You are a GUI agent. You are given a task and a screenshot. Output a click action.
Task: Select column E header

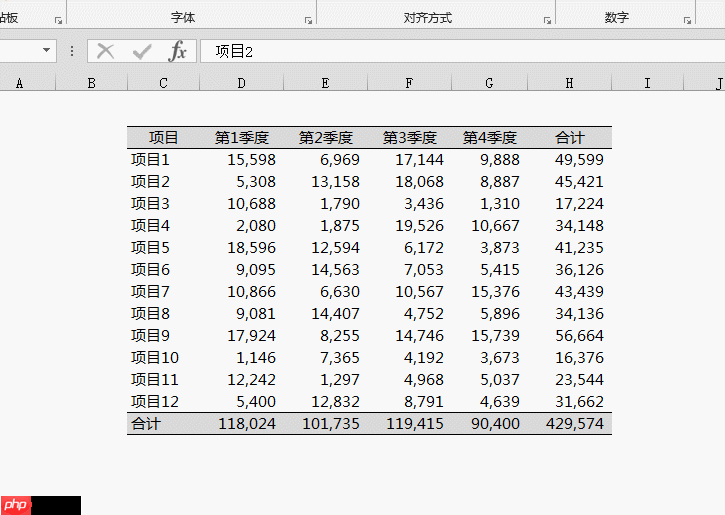click(x=326, y=83)
